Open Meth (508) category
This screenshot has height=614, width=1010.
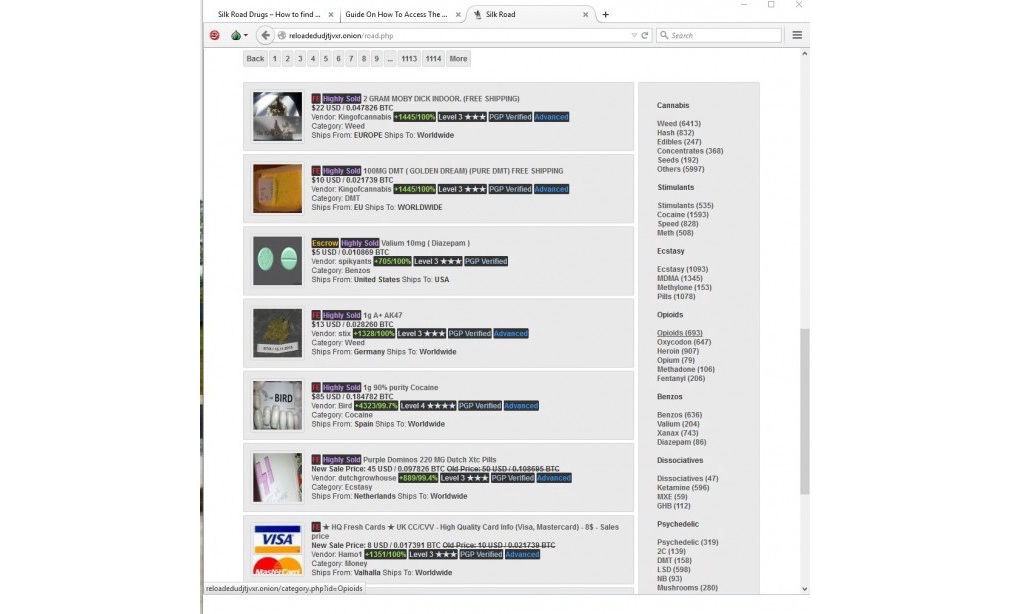(x=675, y=233)
